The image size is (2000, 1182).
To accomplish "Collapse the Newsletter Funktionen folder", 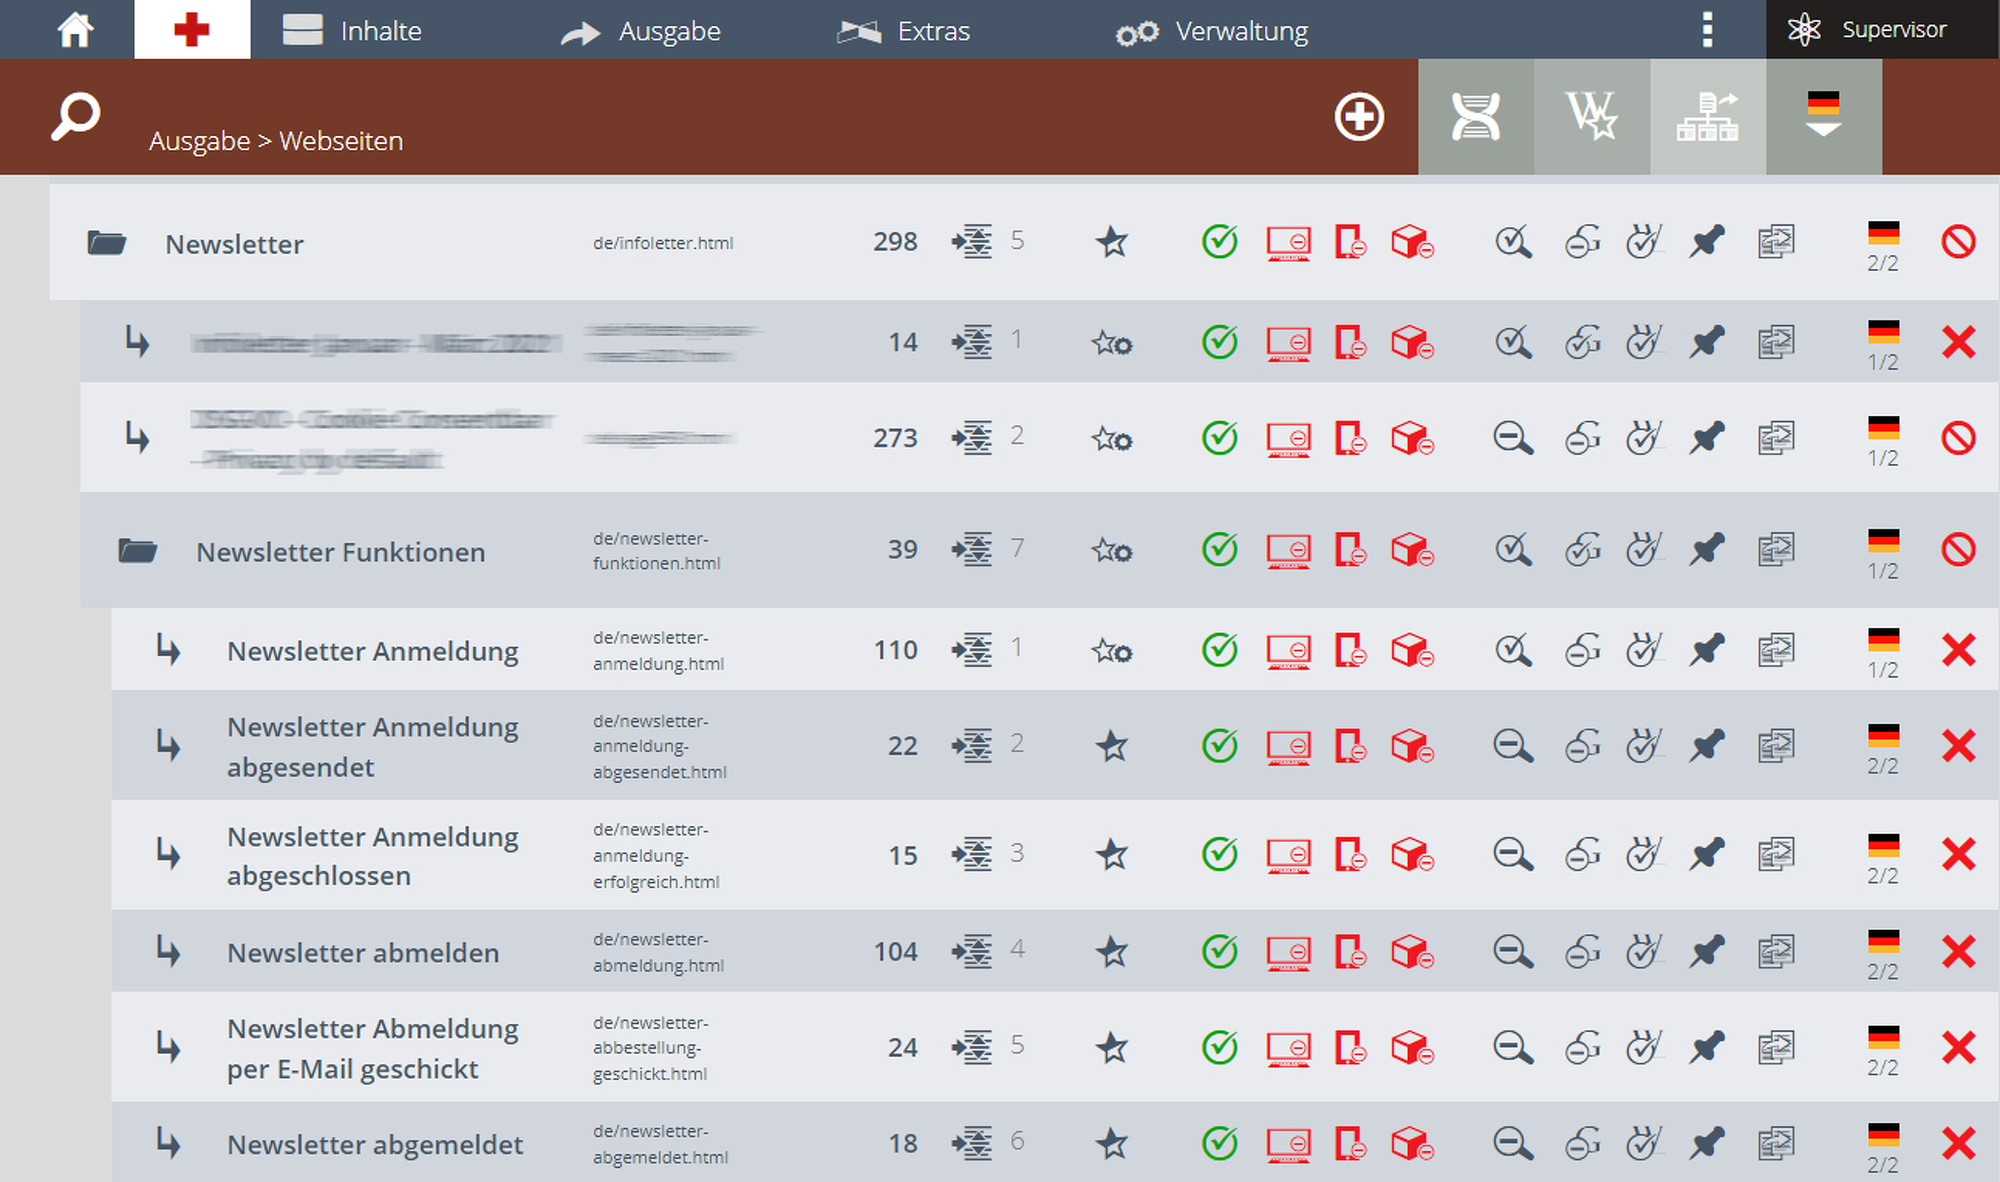I will tap(137, 550).
